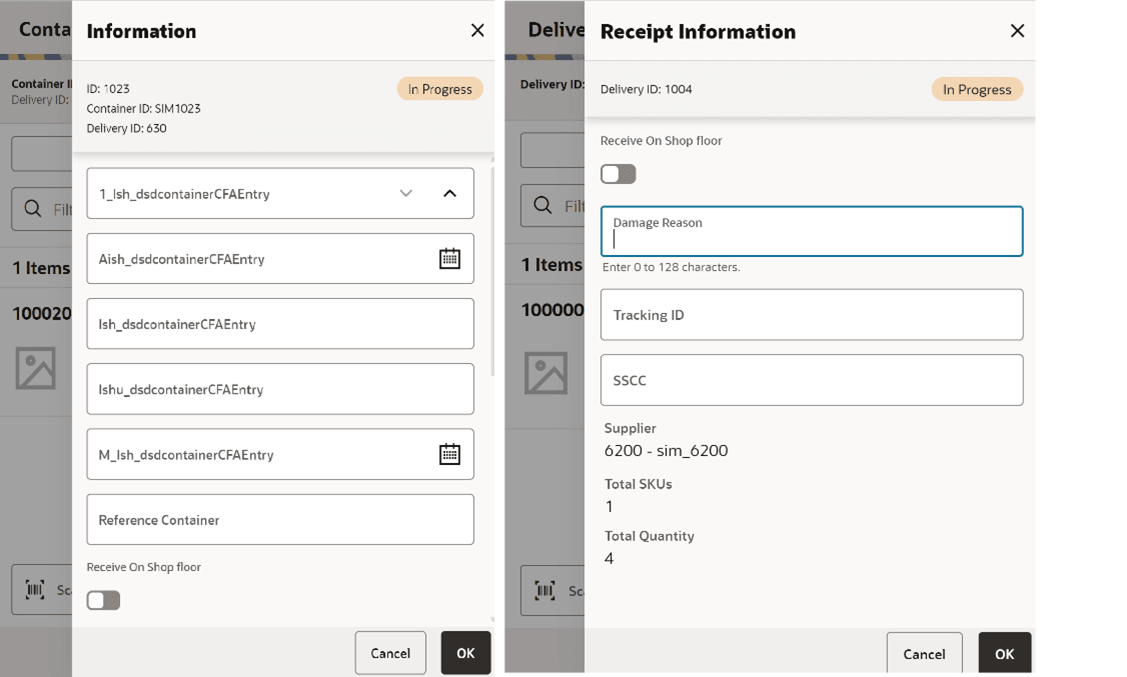
Task: Open calendar for M_Ish_dsdcontainerCFAEntry field
Action: click(x=449, y=454)
